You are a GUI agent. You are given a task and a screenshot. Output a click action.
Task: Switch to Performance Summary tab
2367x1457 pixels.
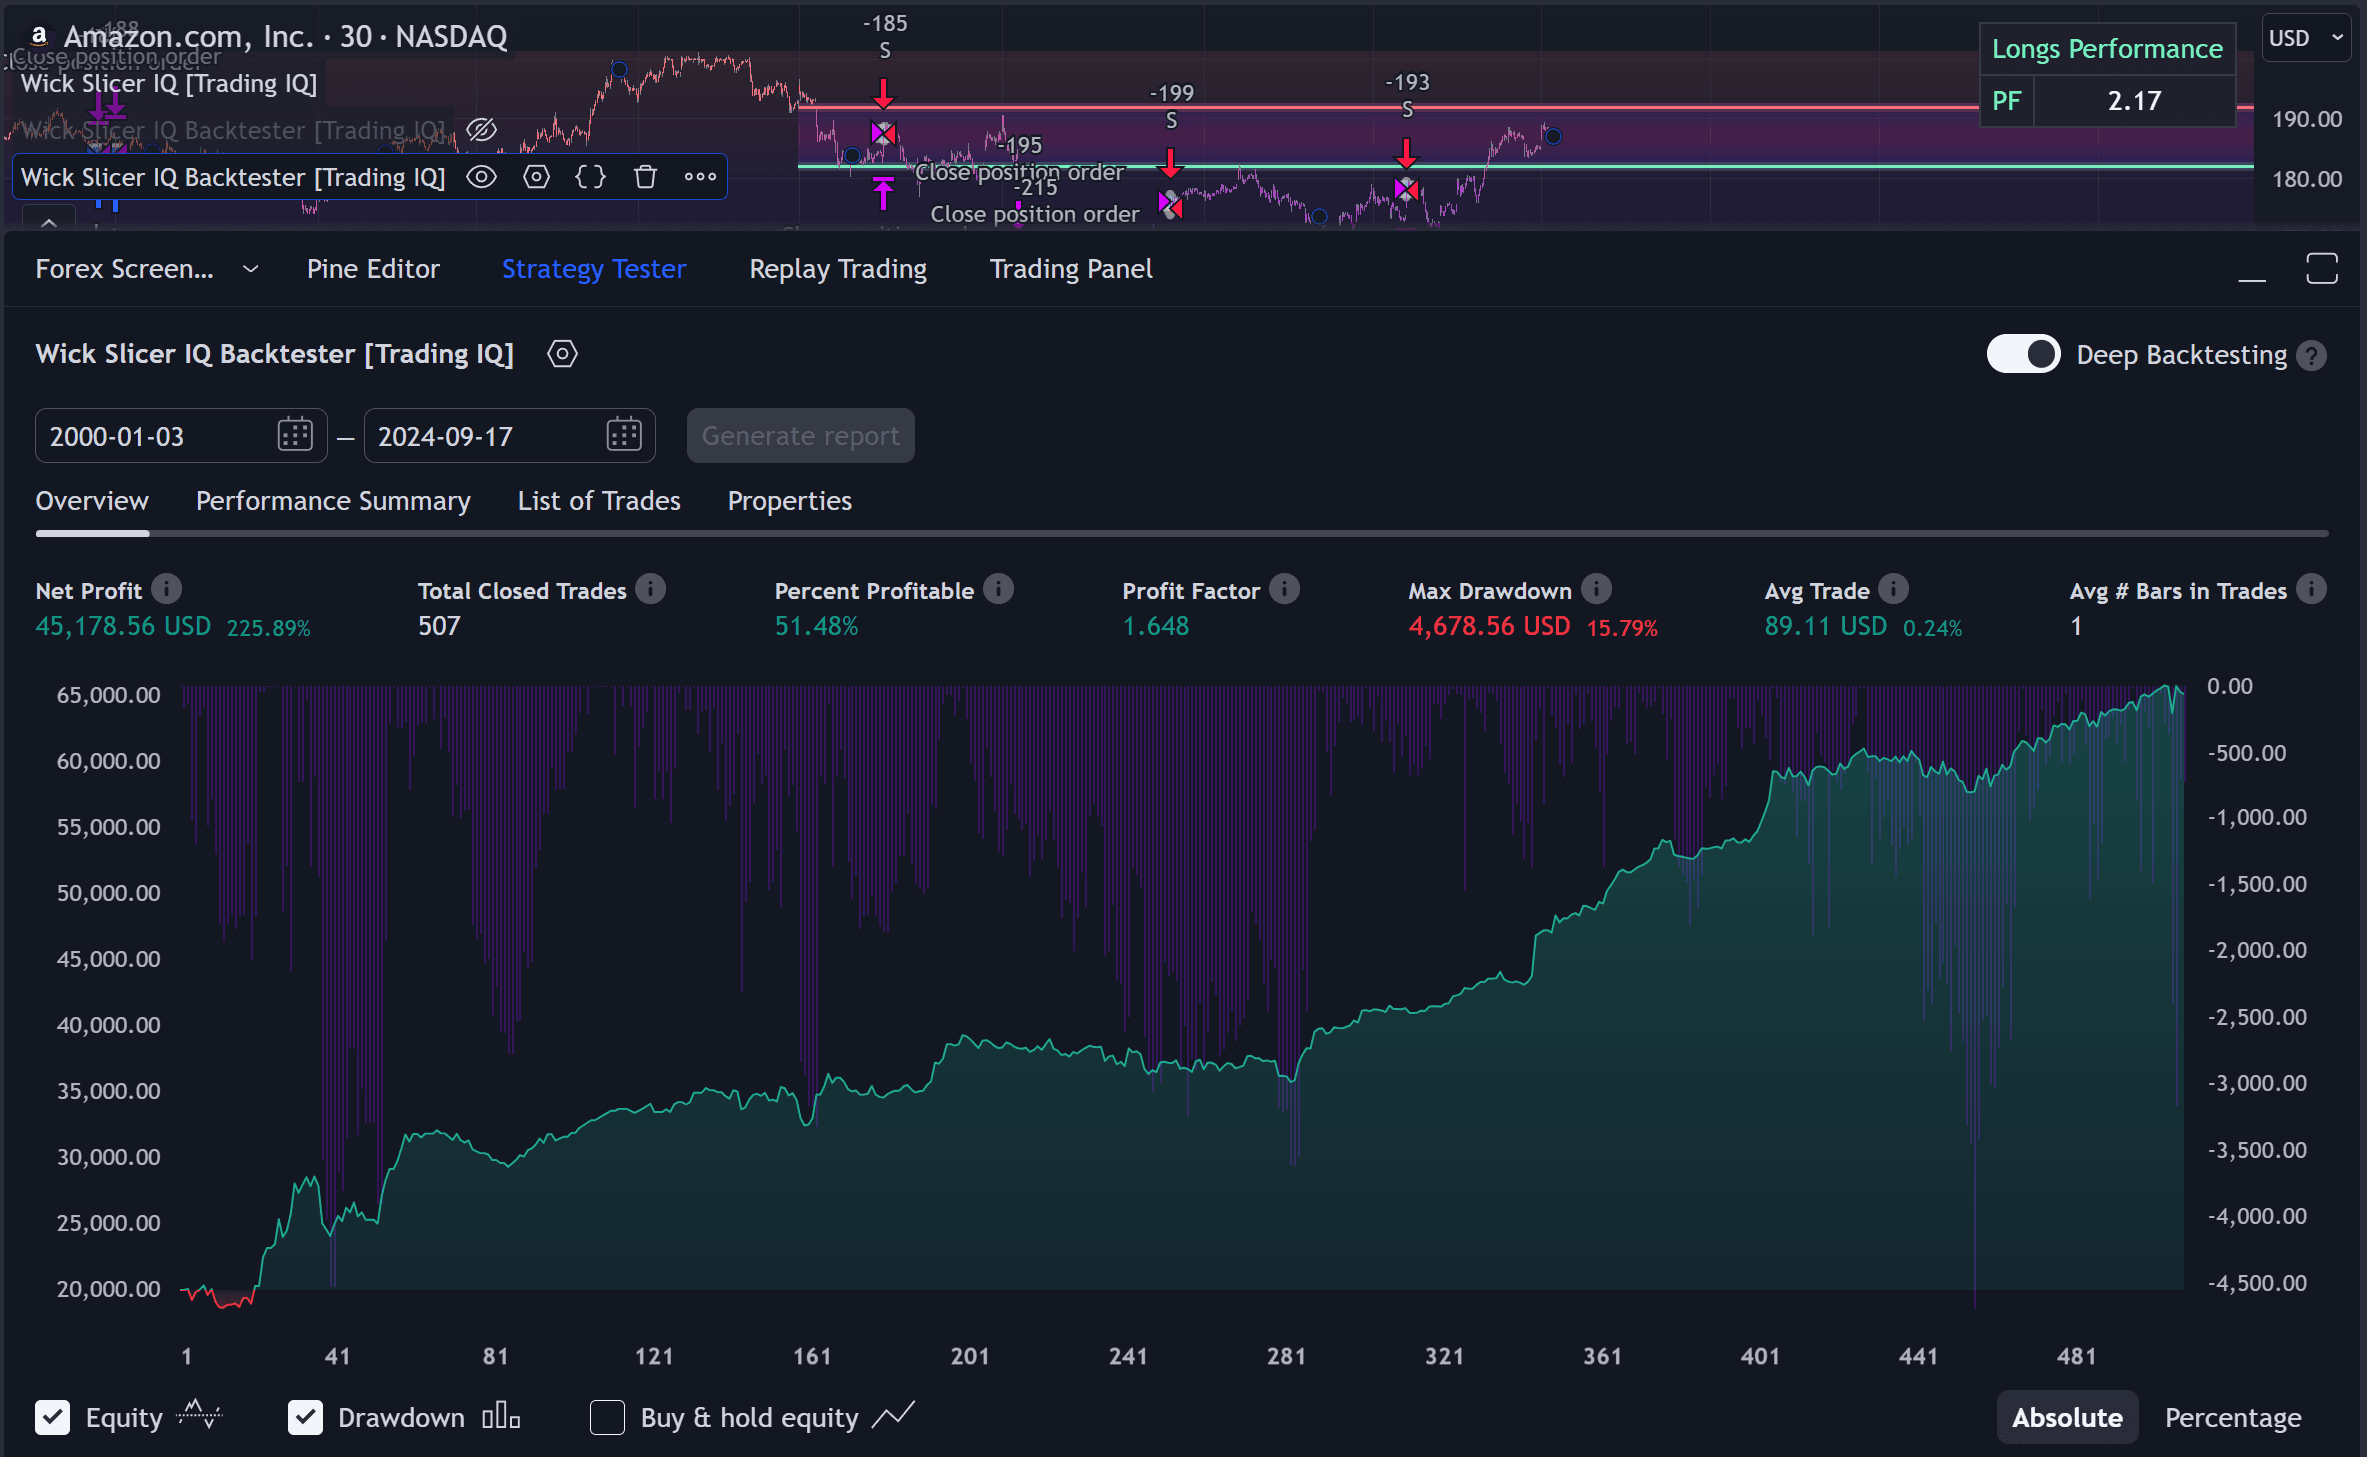point(333,501)
